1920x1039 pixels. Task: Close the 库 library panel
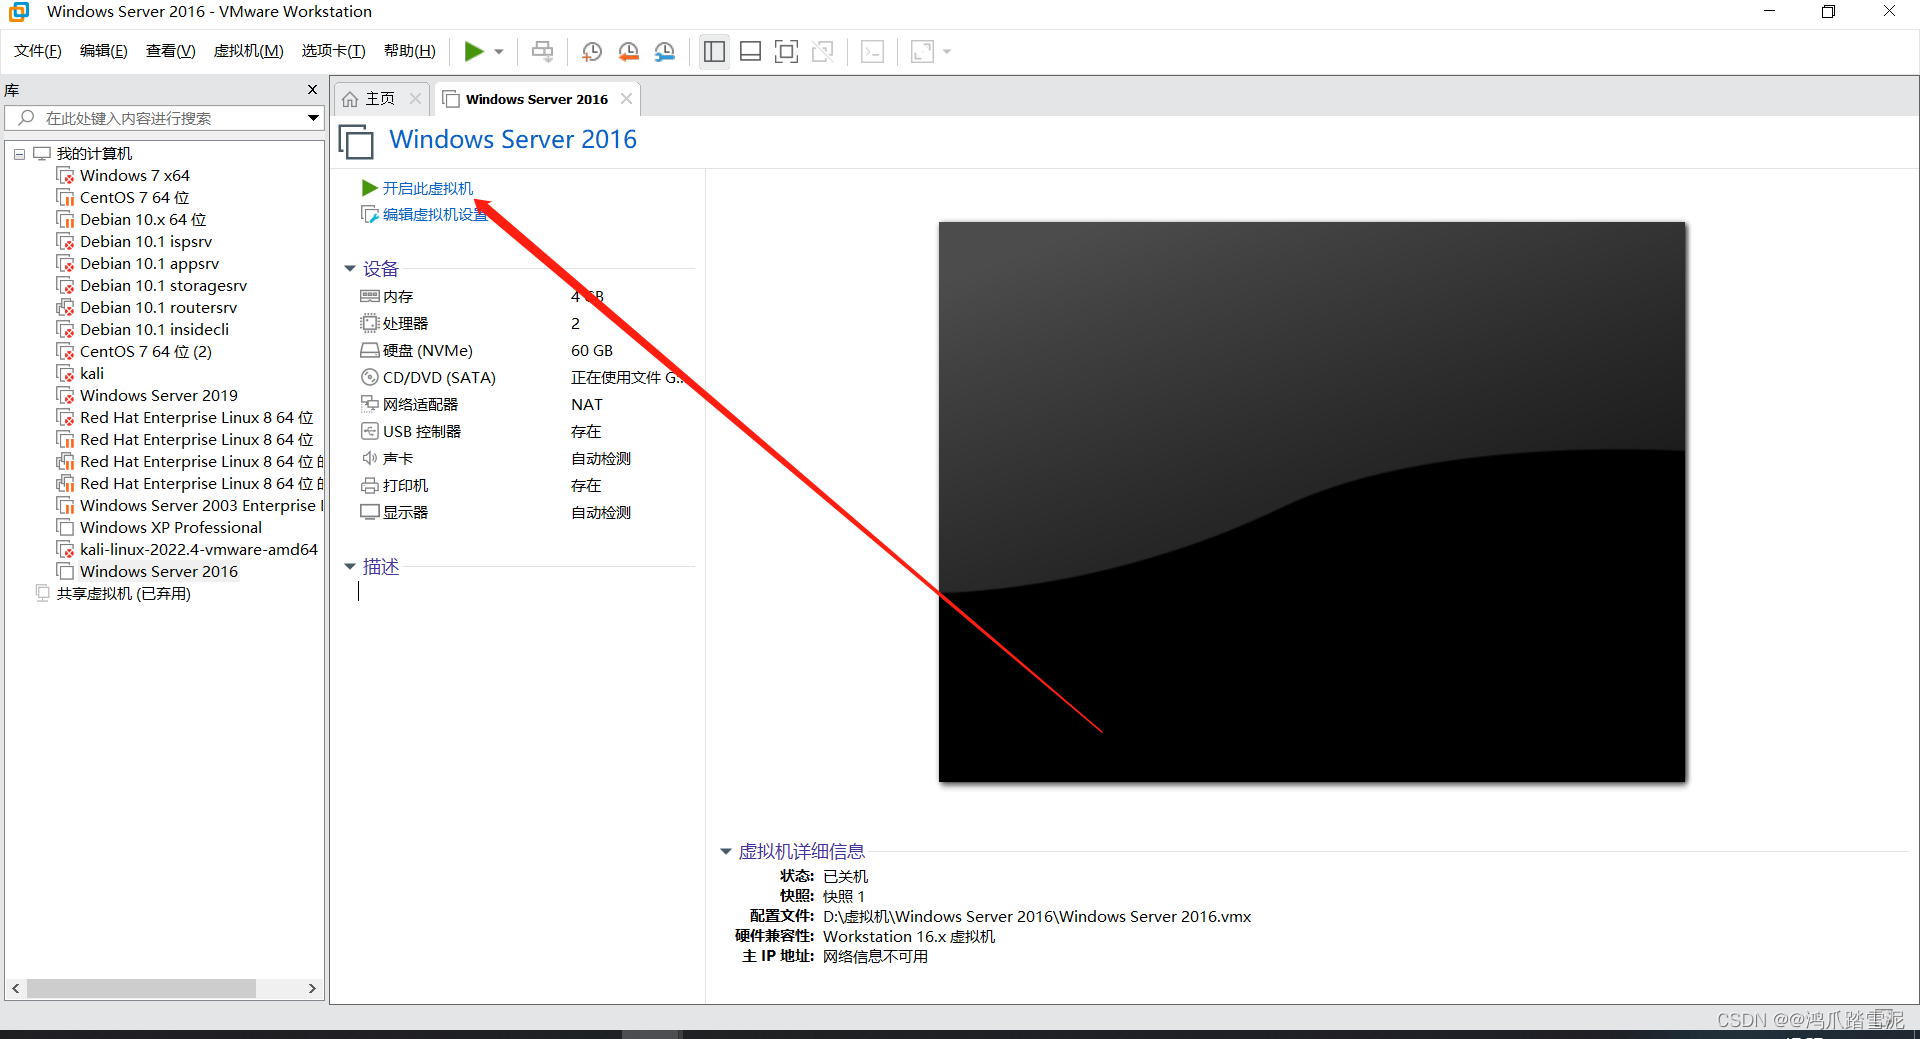coord(312,90)
